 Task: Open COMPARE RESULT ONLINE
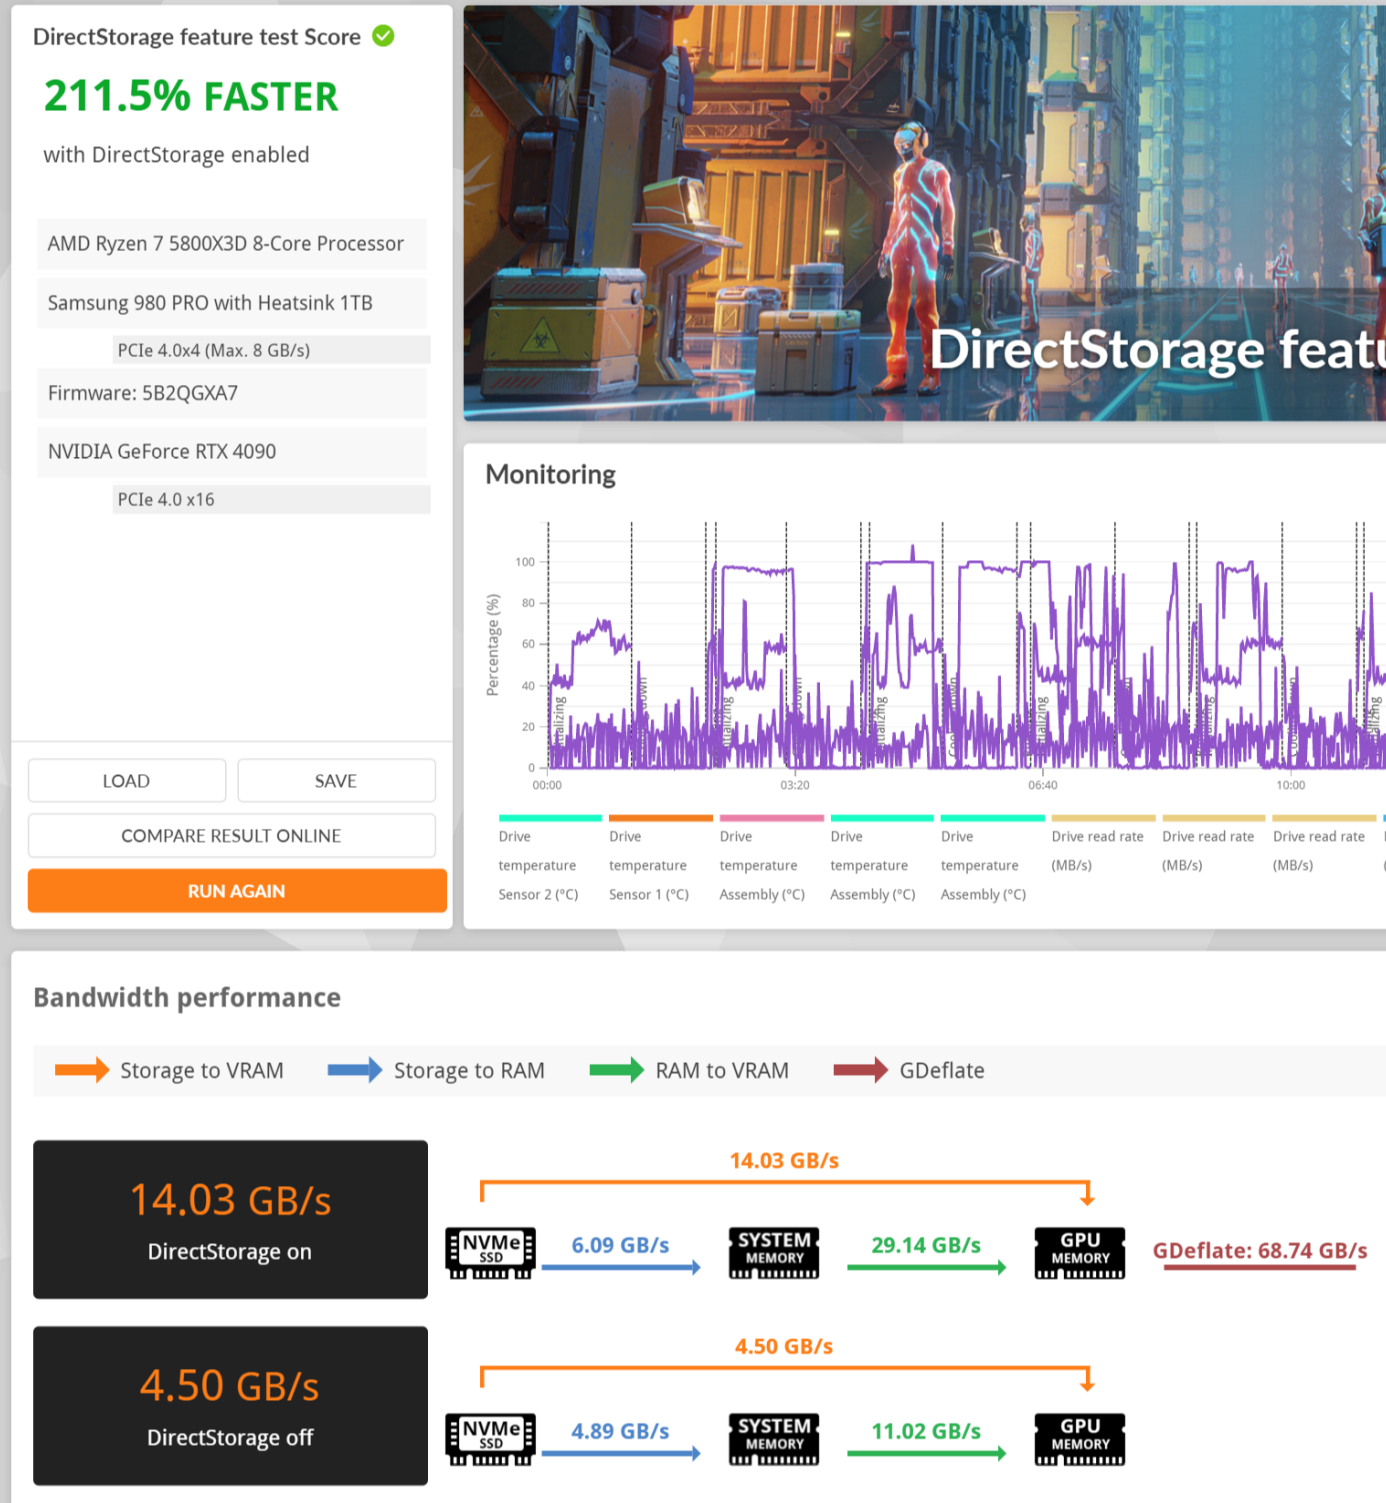tap(232, 836)
